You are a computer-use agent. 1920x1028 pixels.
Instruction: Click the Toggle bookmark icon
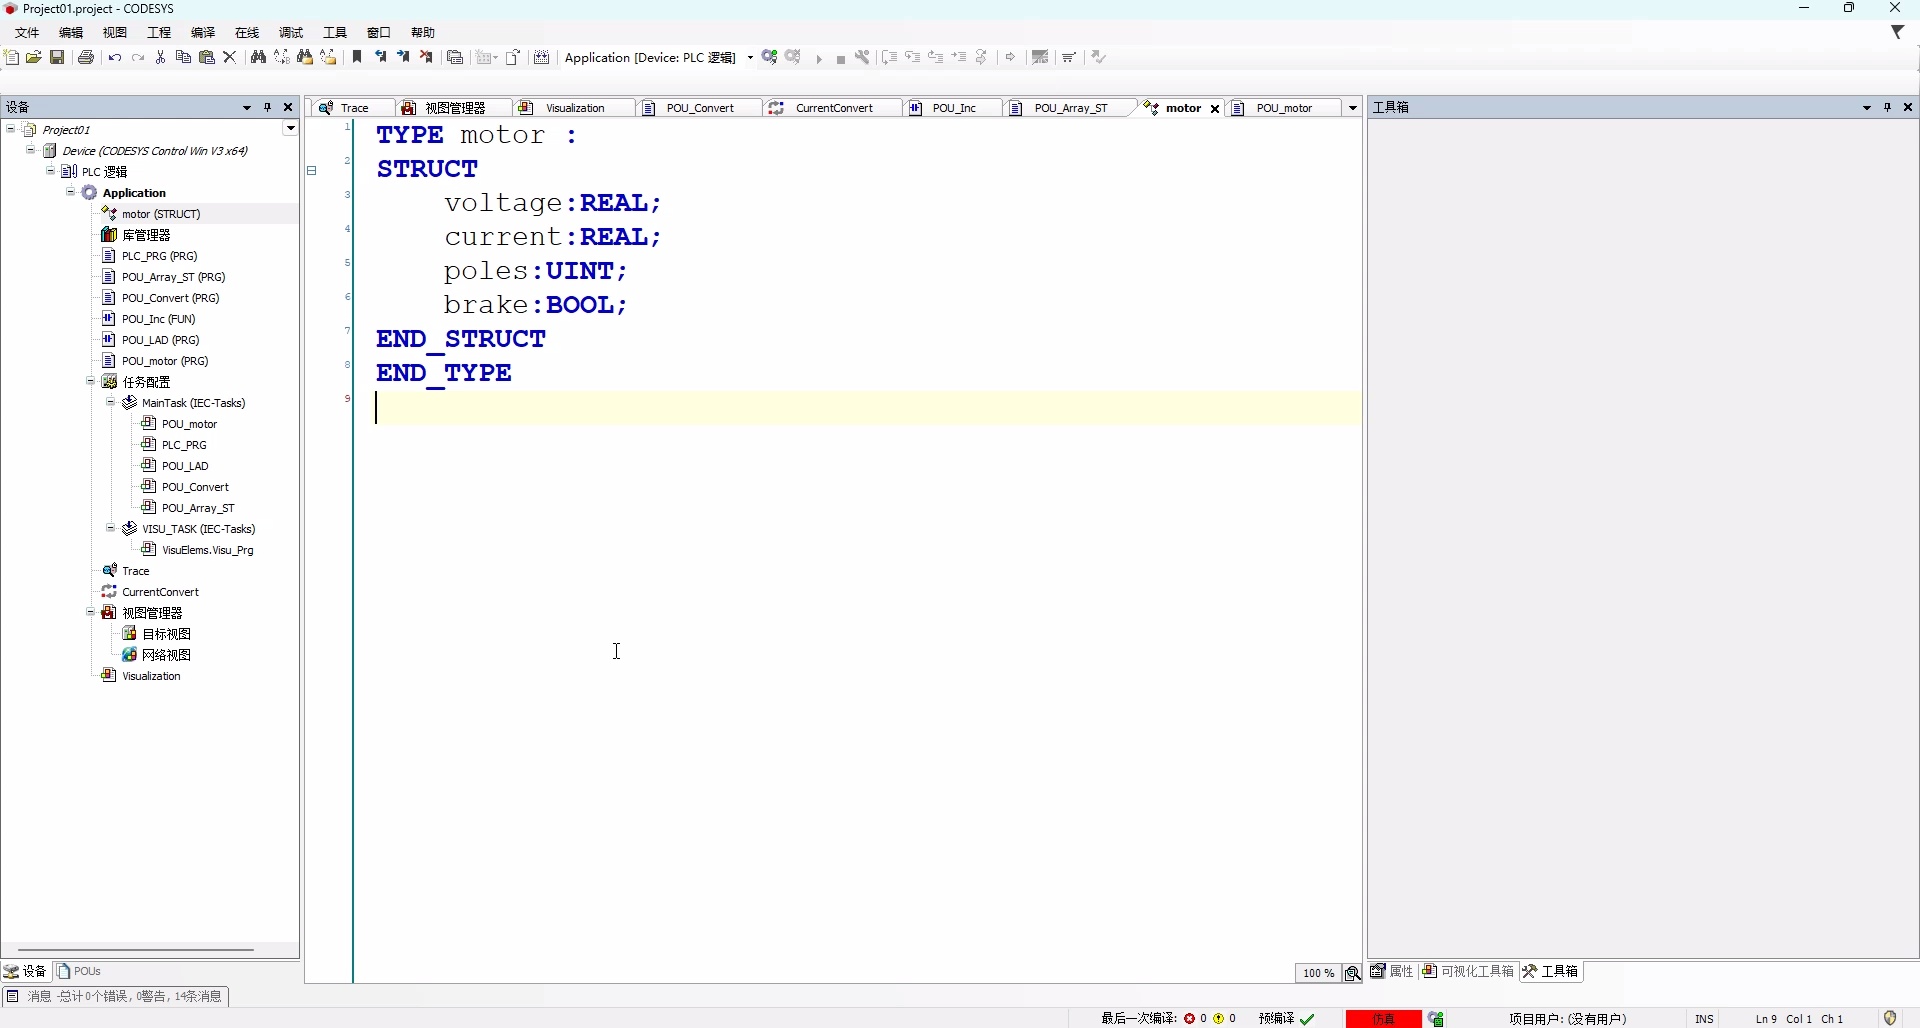[x=357, y=57]
